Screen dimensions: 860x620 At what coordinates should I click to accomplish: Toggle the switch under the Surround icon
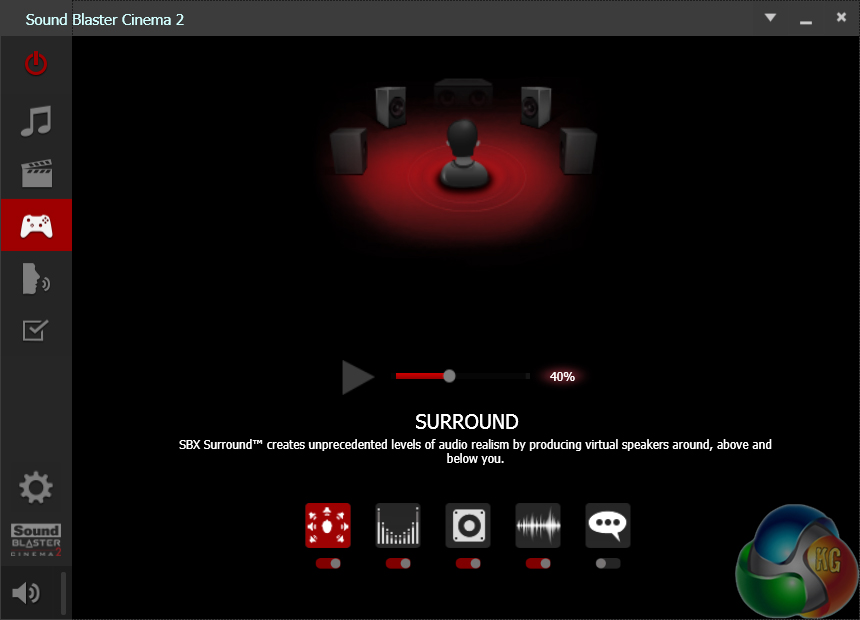point(328,563)
